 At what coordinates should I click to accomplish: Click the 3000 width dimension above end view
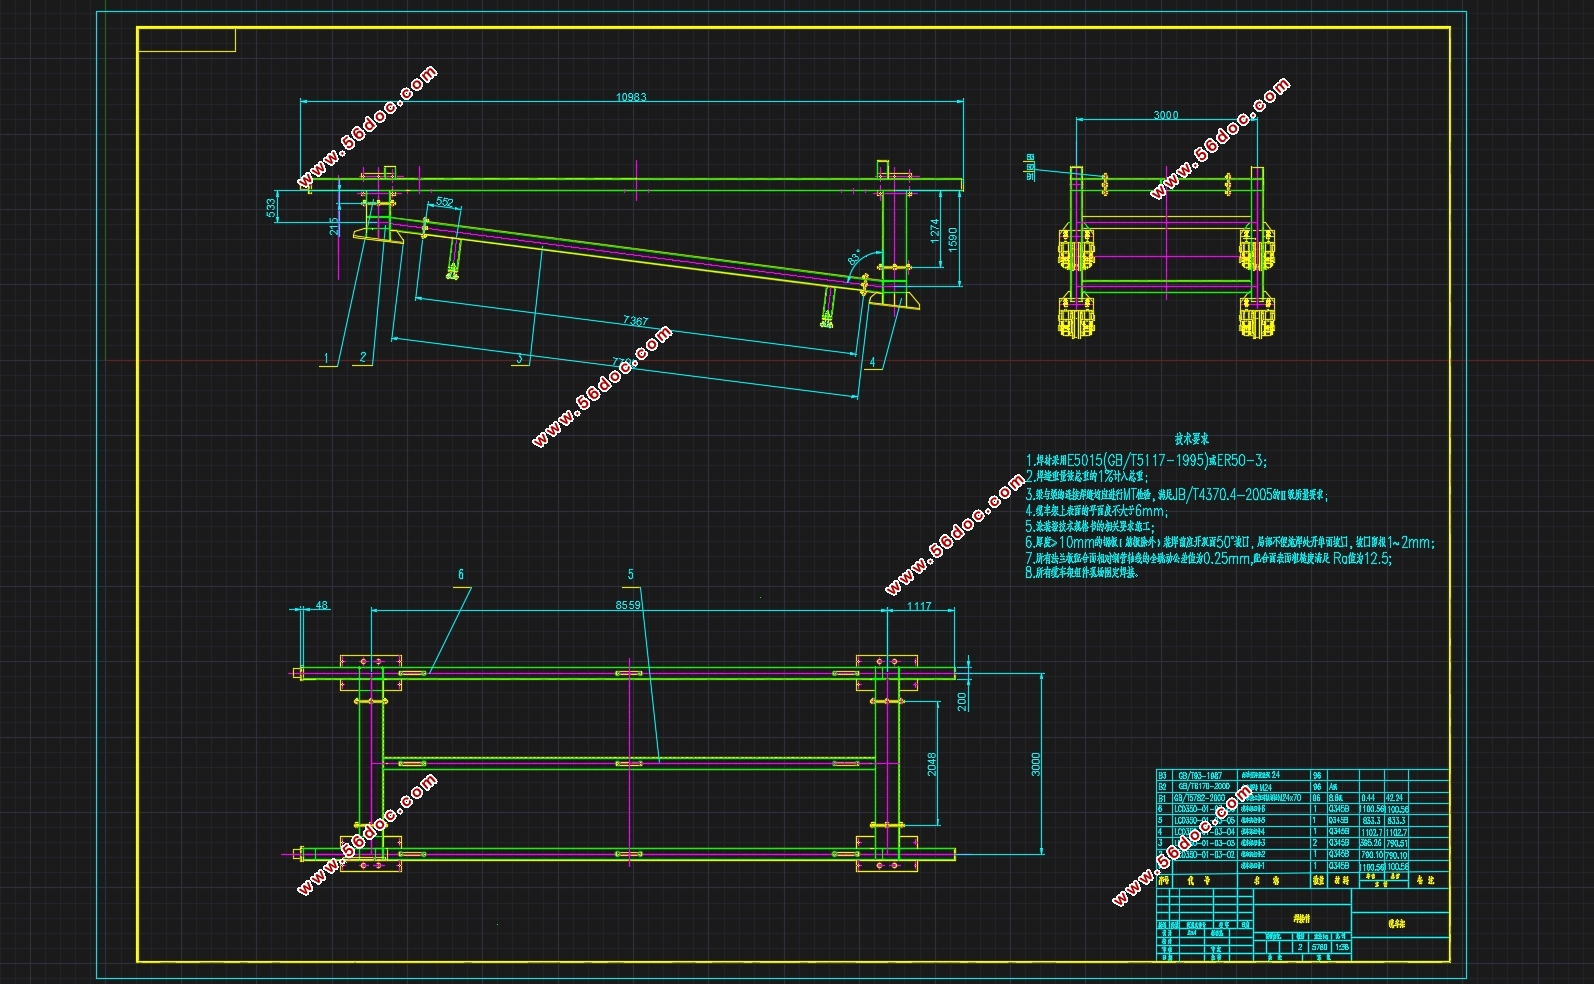1166,115
